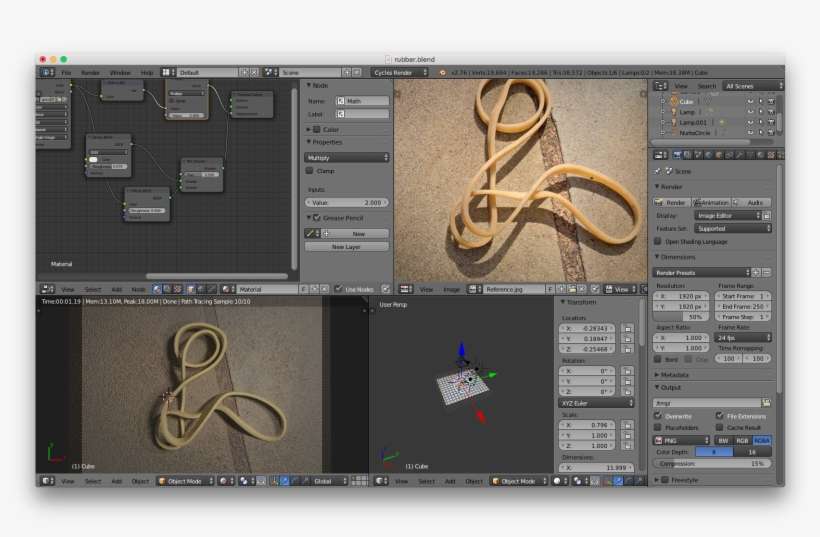Viewport: 820px width, 537px height.
Task: Open the node editor type selector icon
Action: (48, 289)
